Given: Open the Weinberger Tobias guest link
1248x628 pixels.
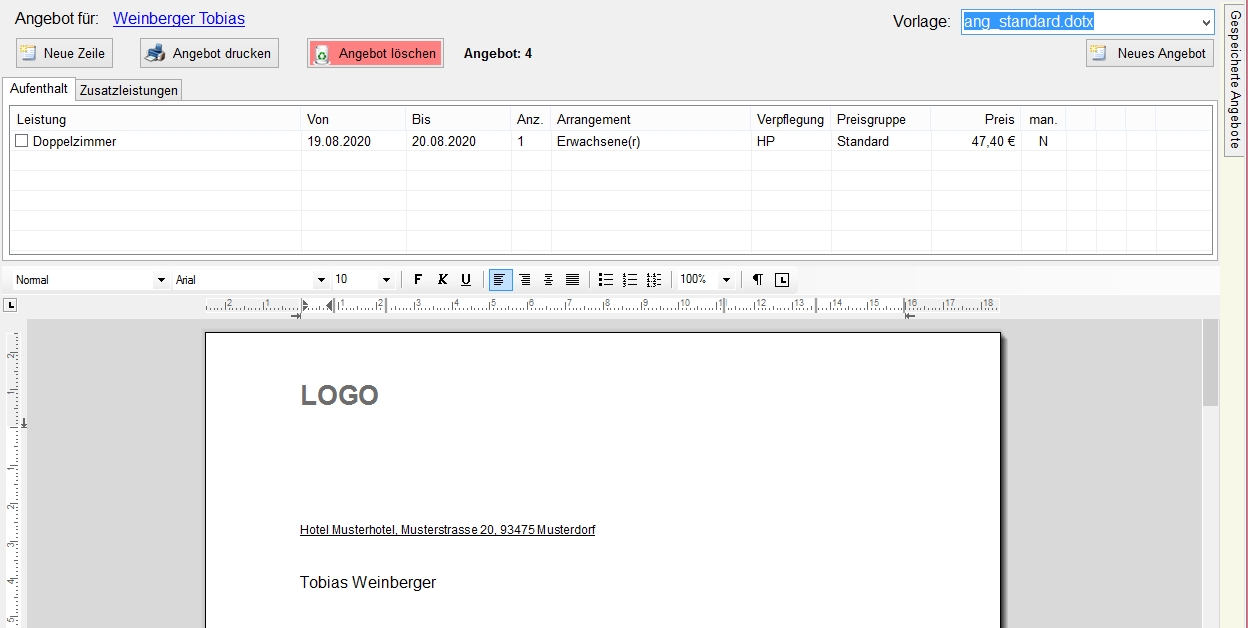Looking at the screenshot, I should pyautogui.click(x=179, y=19).
